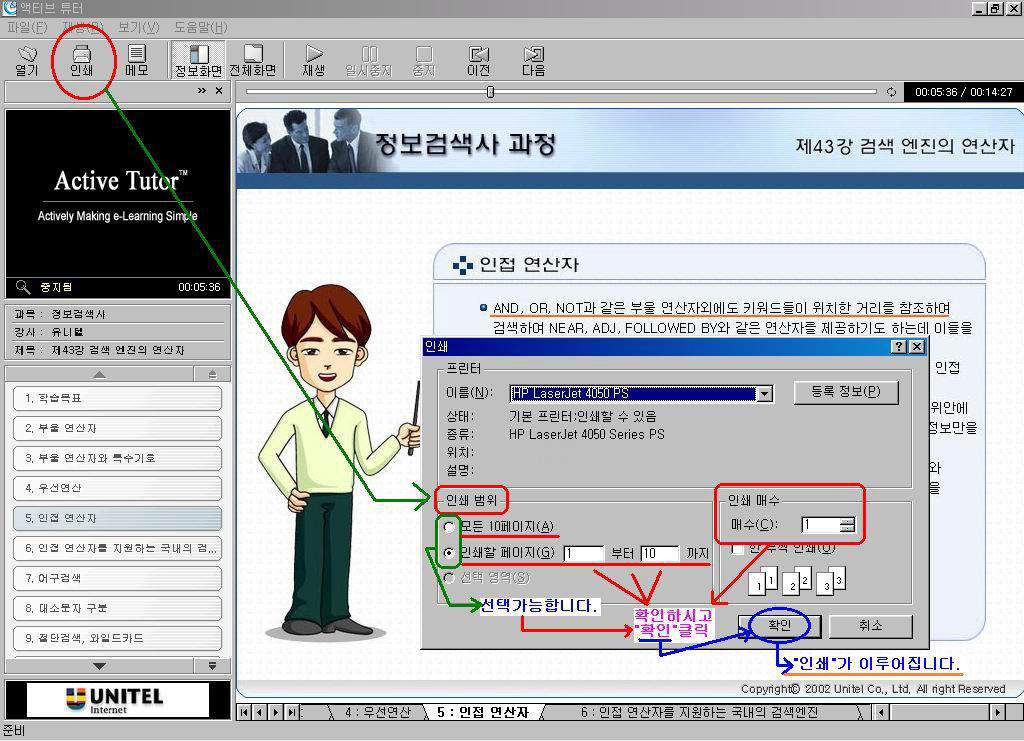Go to 이전 (Previous) slide
This screenshot has width=1024, height=741.
pos(479,60)
